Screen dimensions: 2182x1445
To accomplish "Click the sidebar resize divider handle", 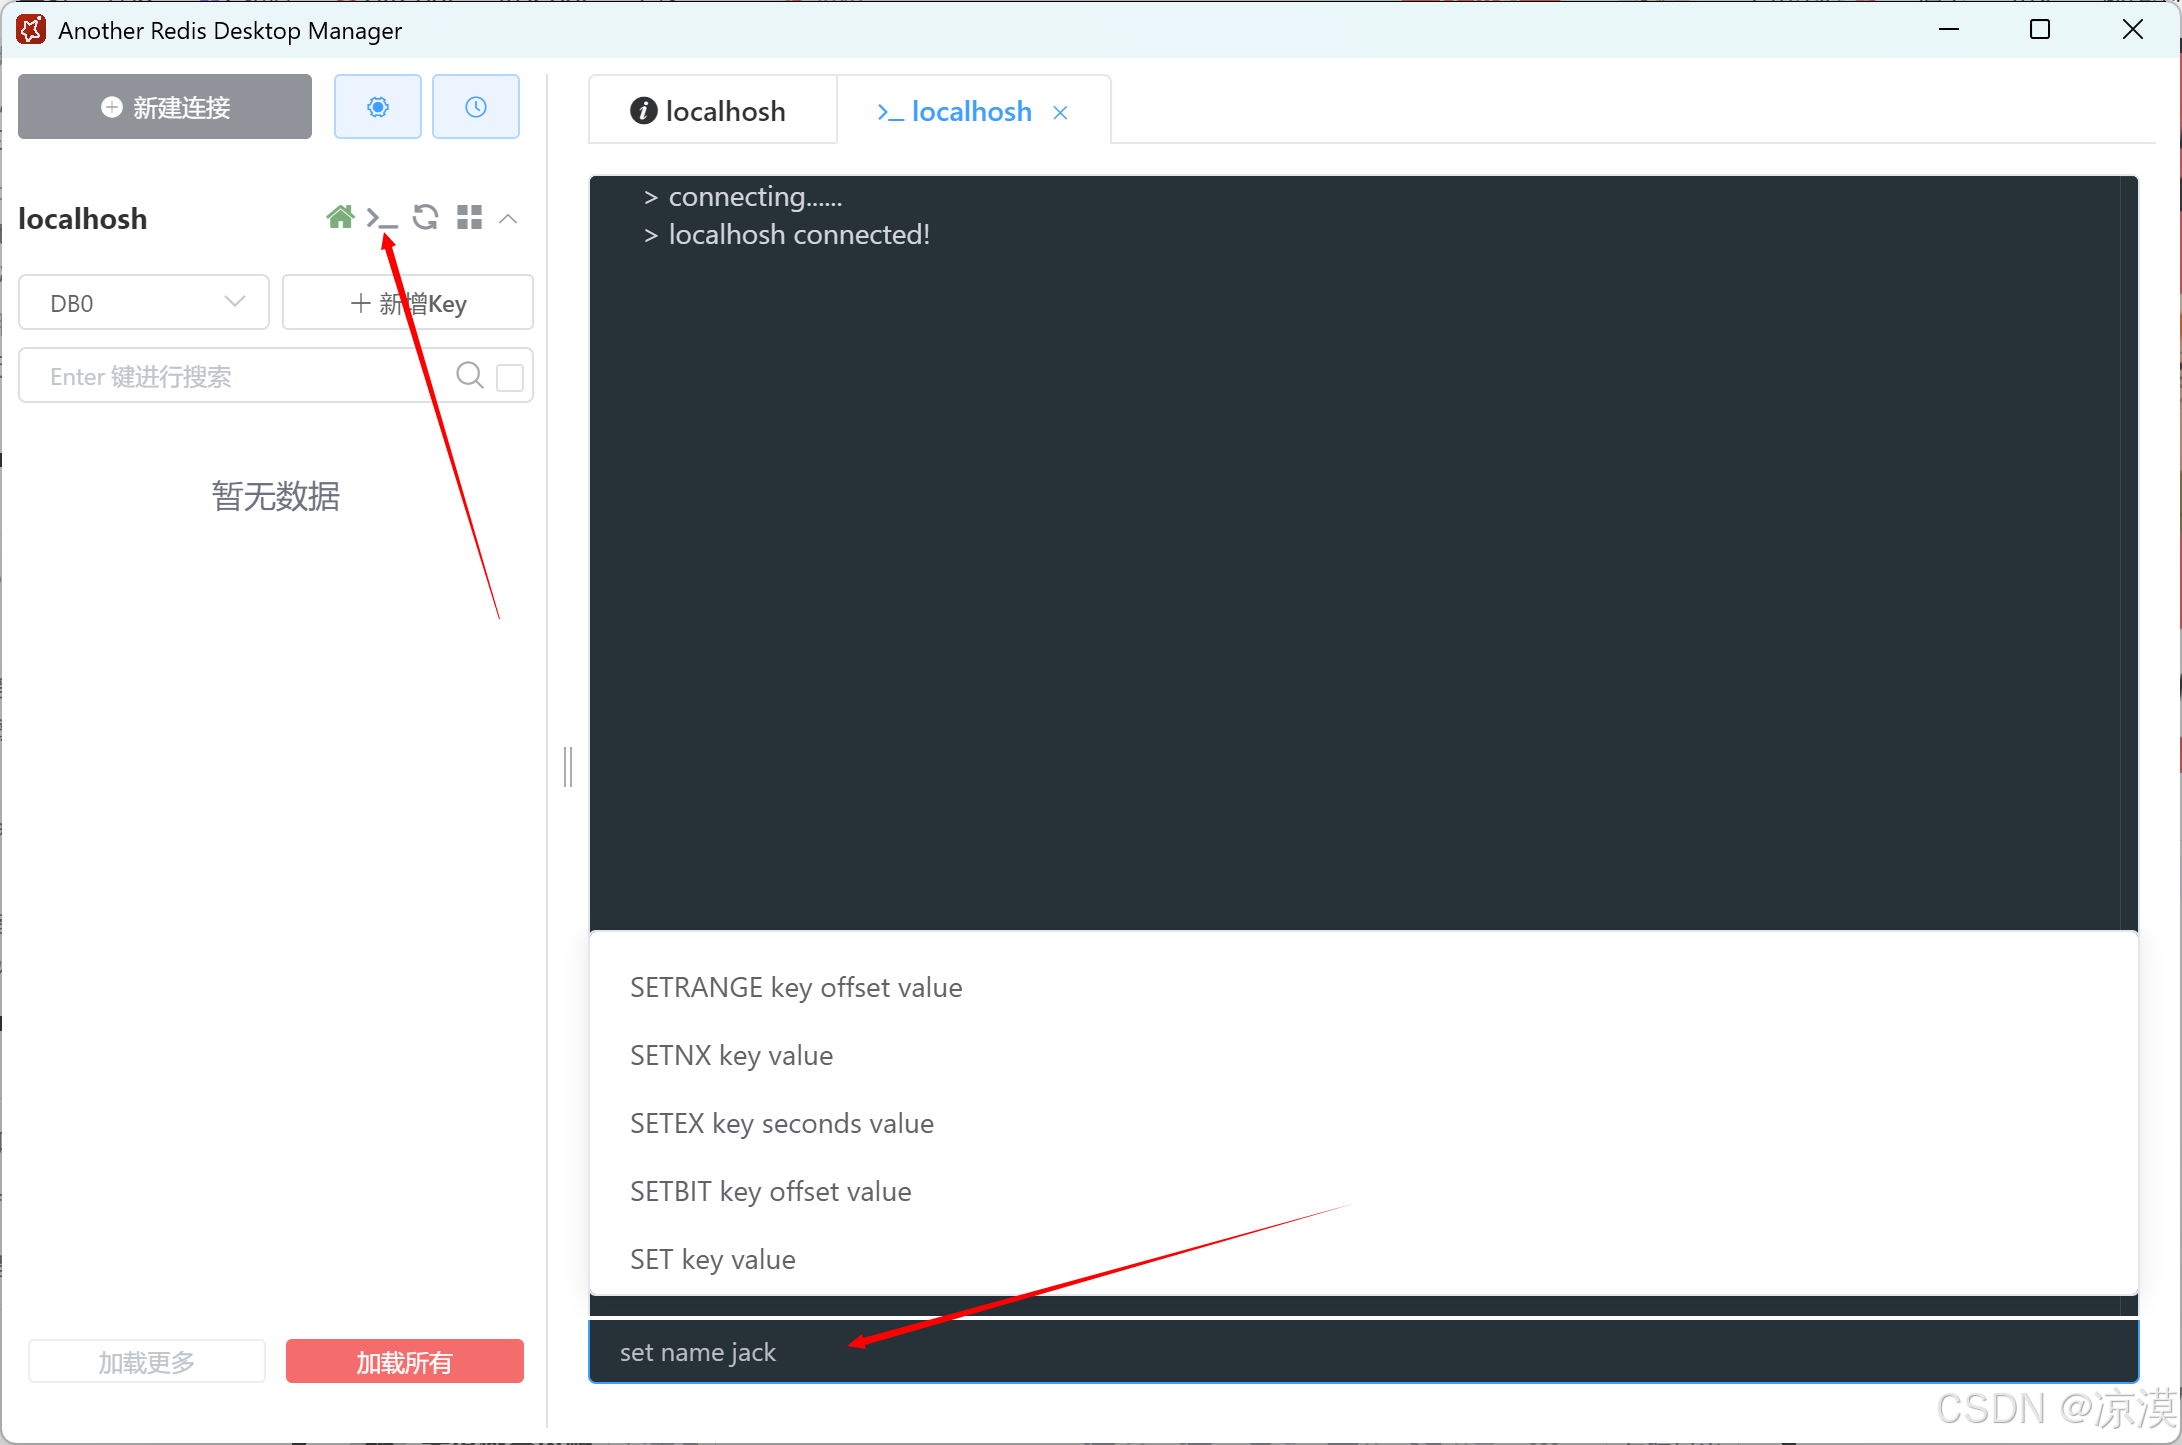I will (568, 767).
